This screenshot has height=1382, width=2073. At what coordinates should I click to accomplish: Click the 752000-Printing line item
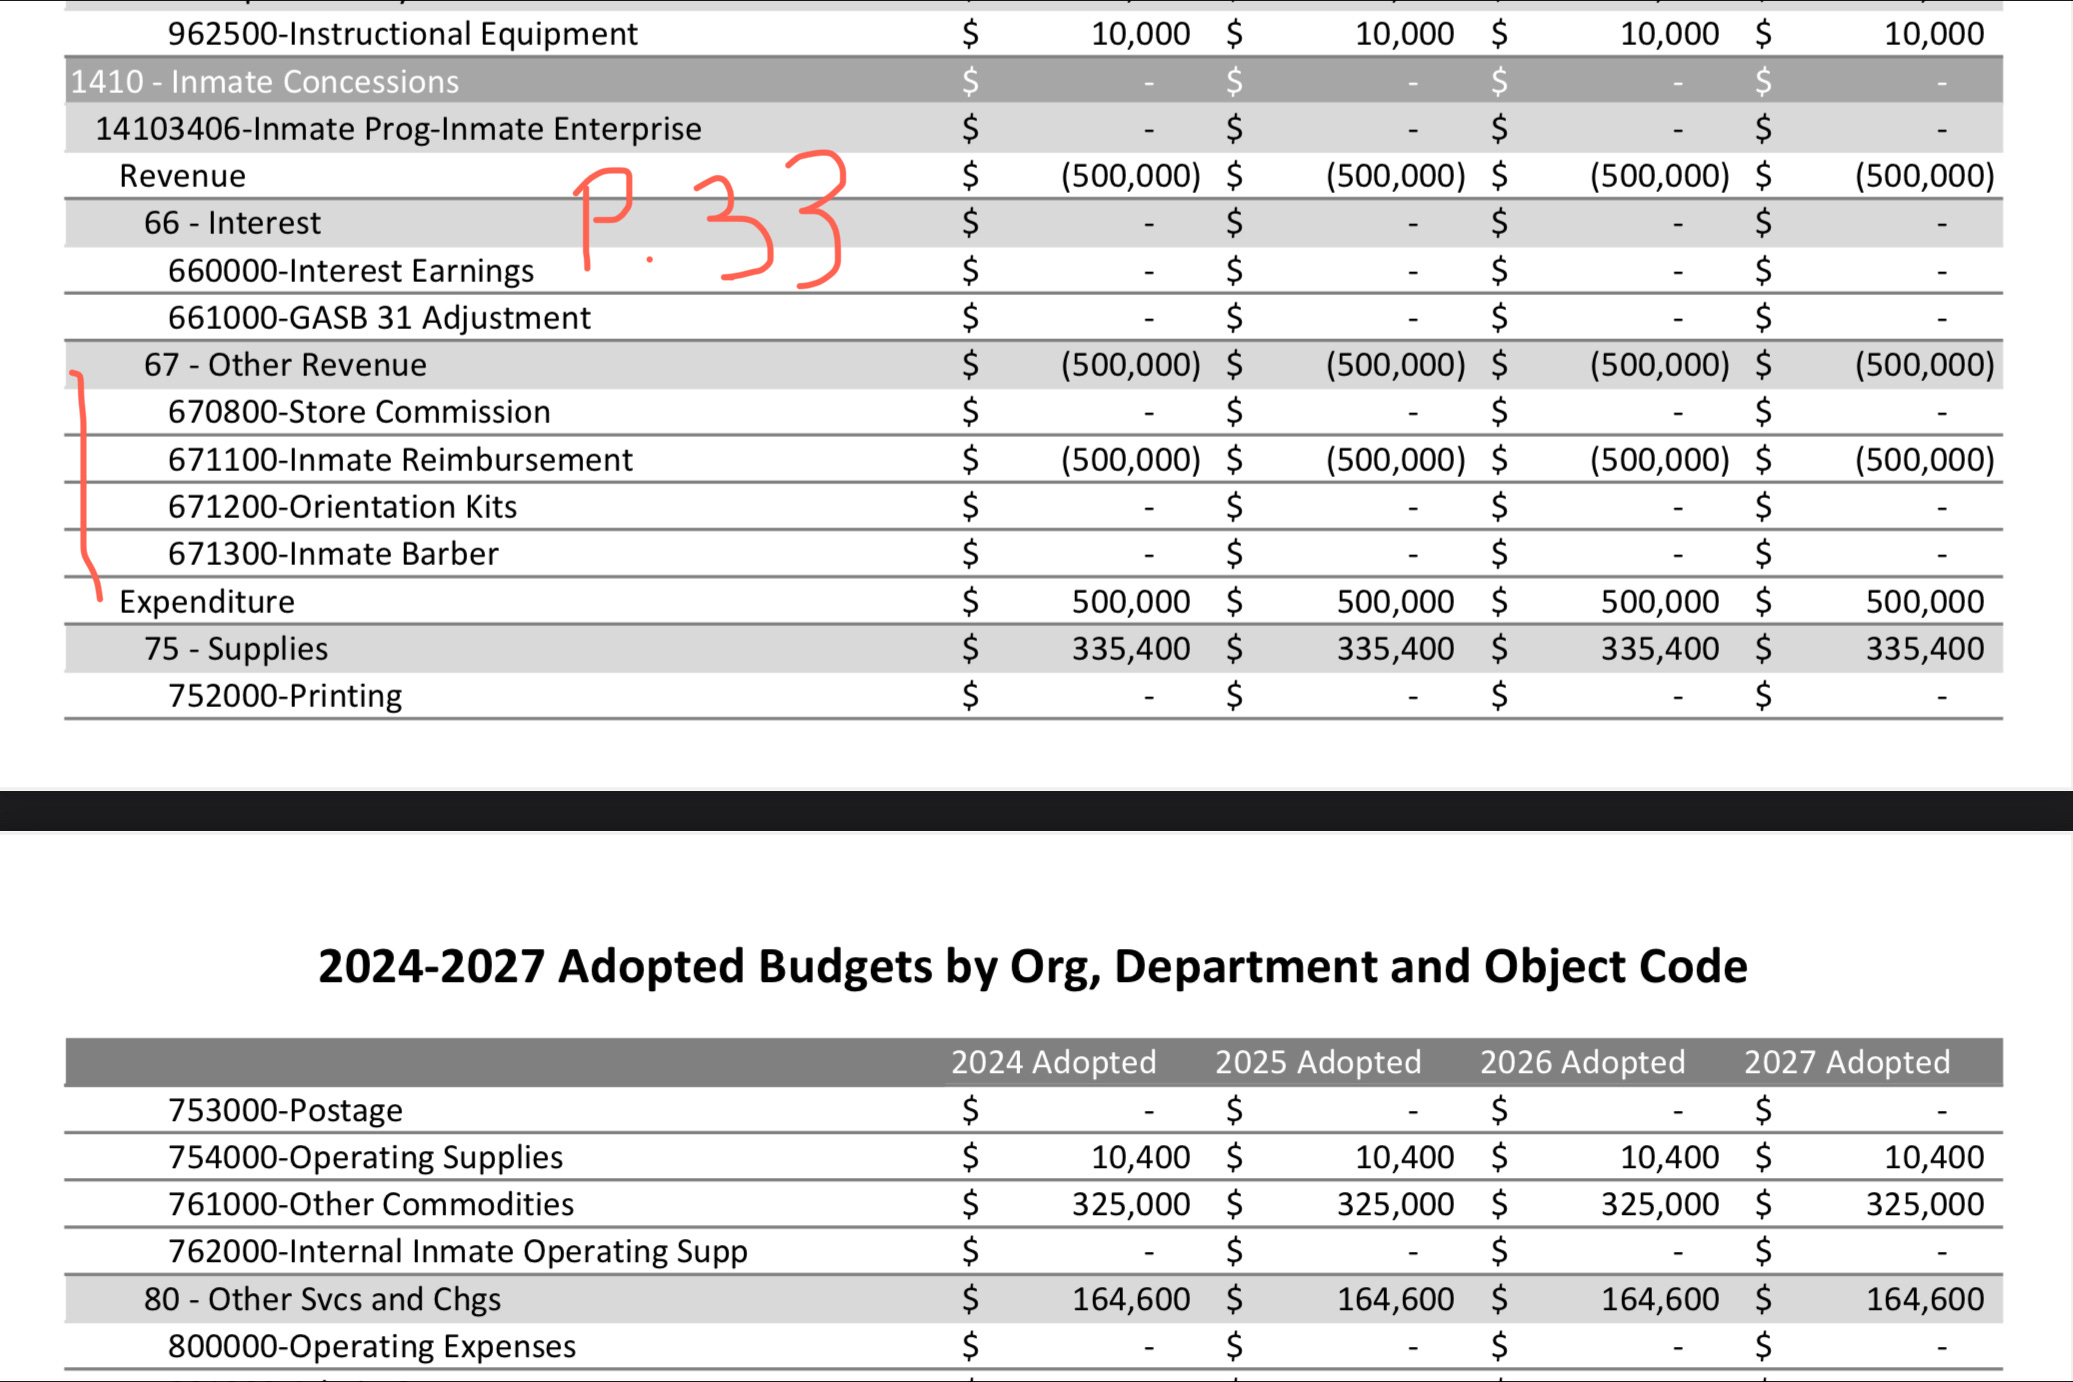(285, 696)
